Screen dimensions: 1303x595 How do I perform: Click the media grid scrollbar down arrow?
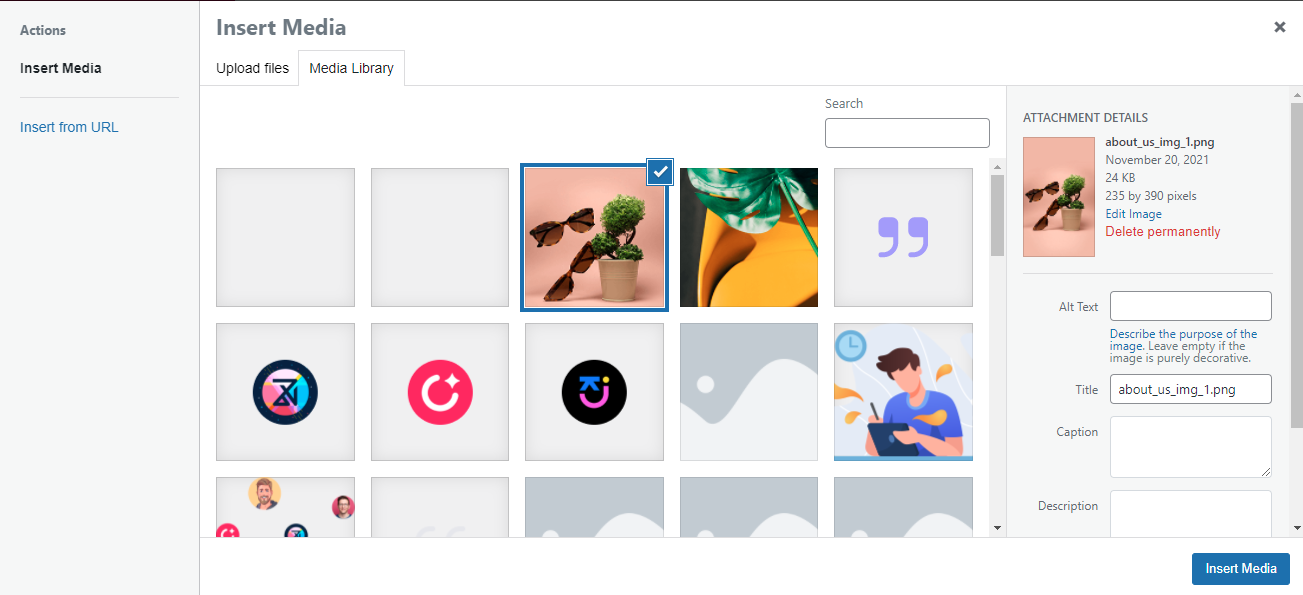997,527
